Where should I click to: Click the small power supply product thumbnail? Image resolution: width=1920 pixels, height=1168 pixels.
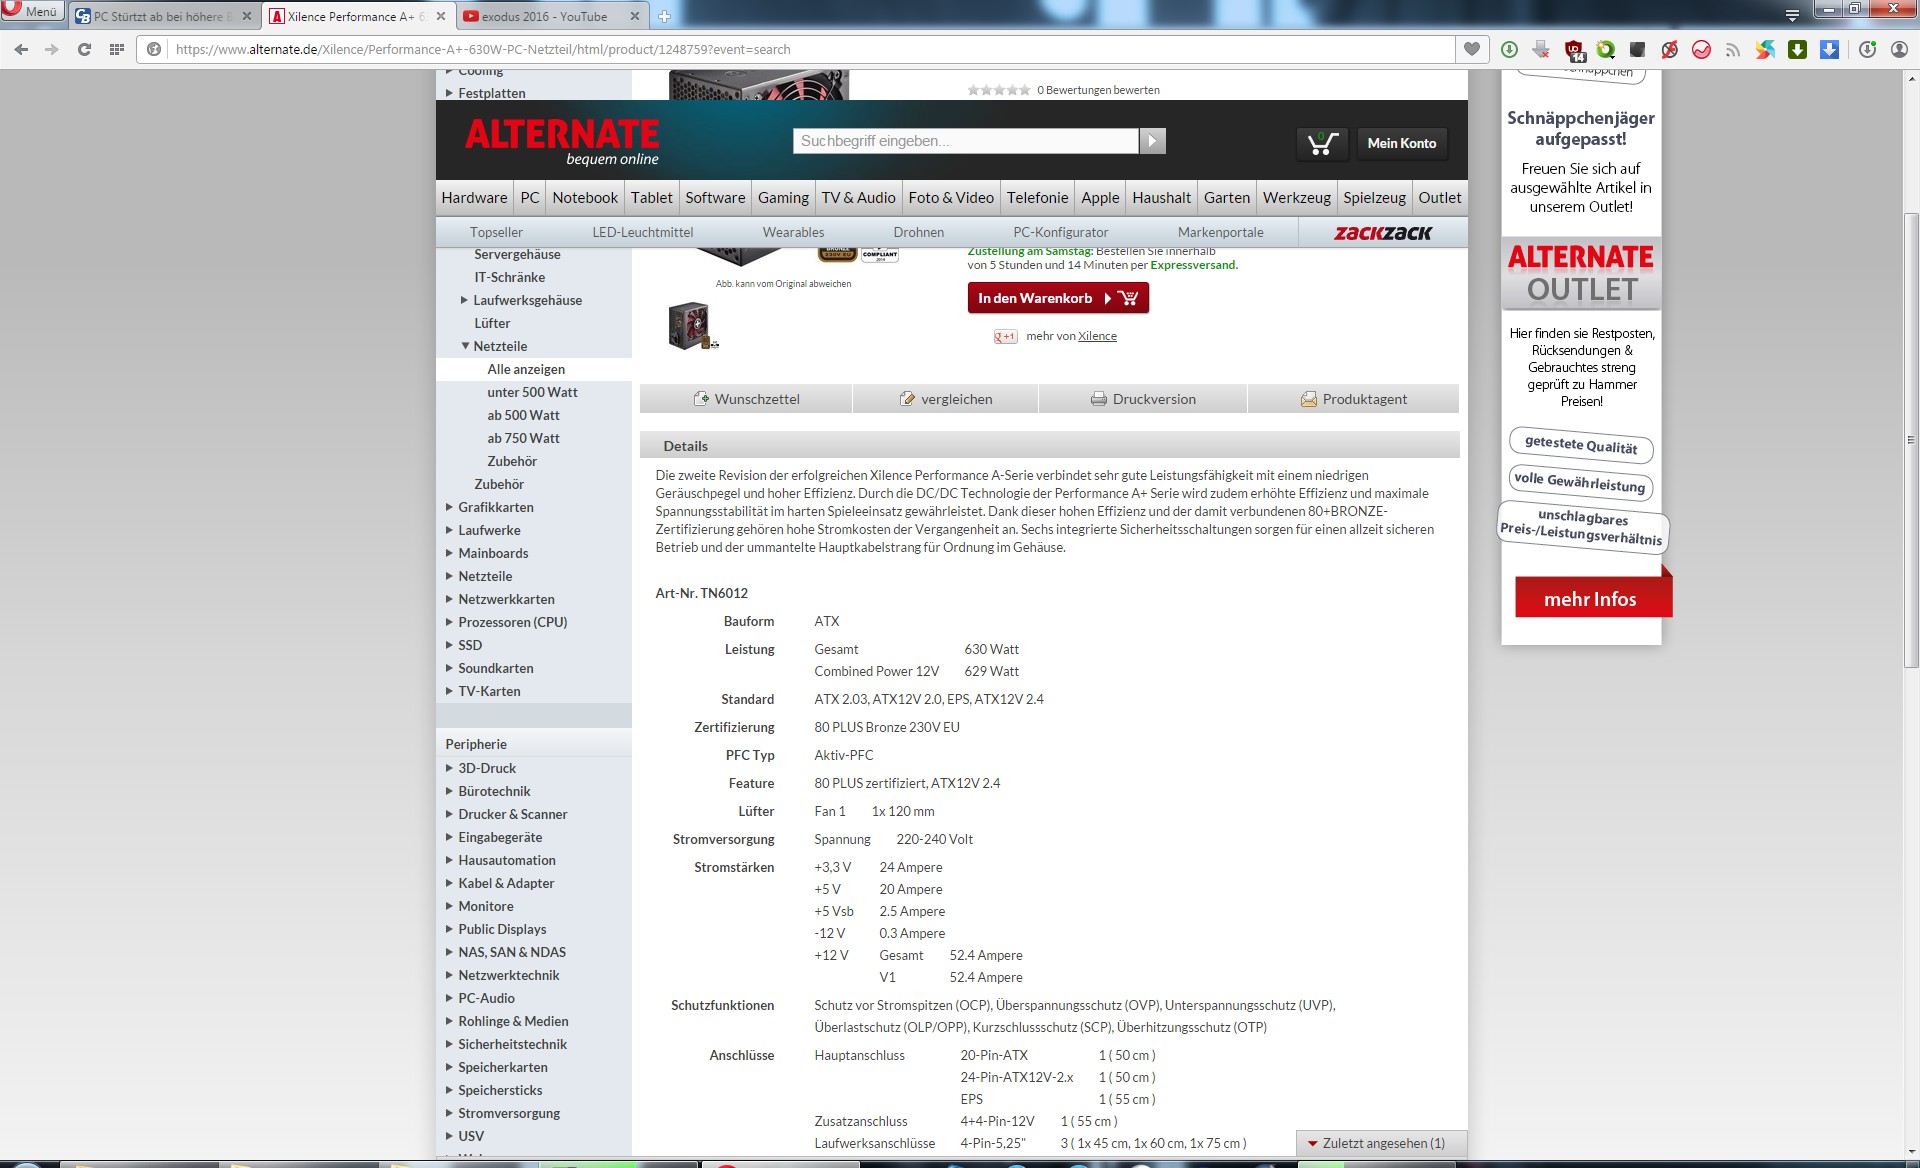point(691,326)
